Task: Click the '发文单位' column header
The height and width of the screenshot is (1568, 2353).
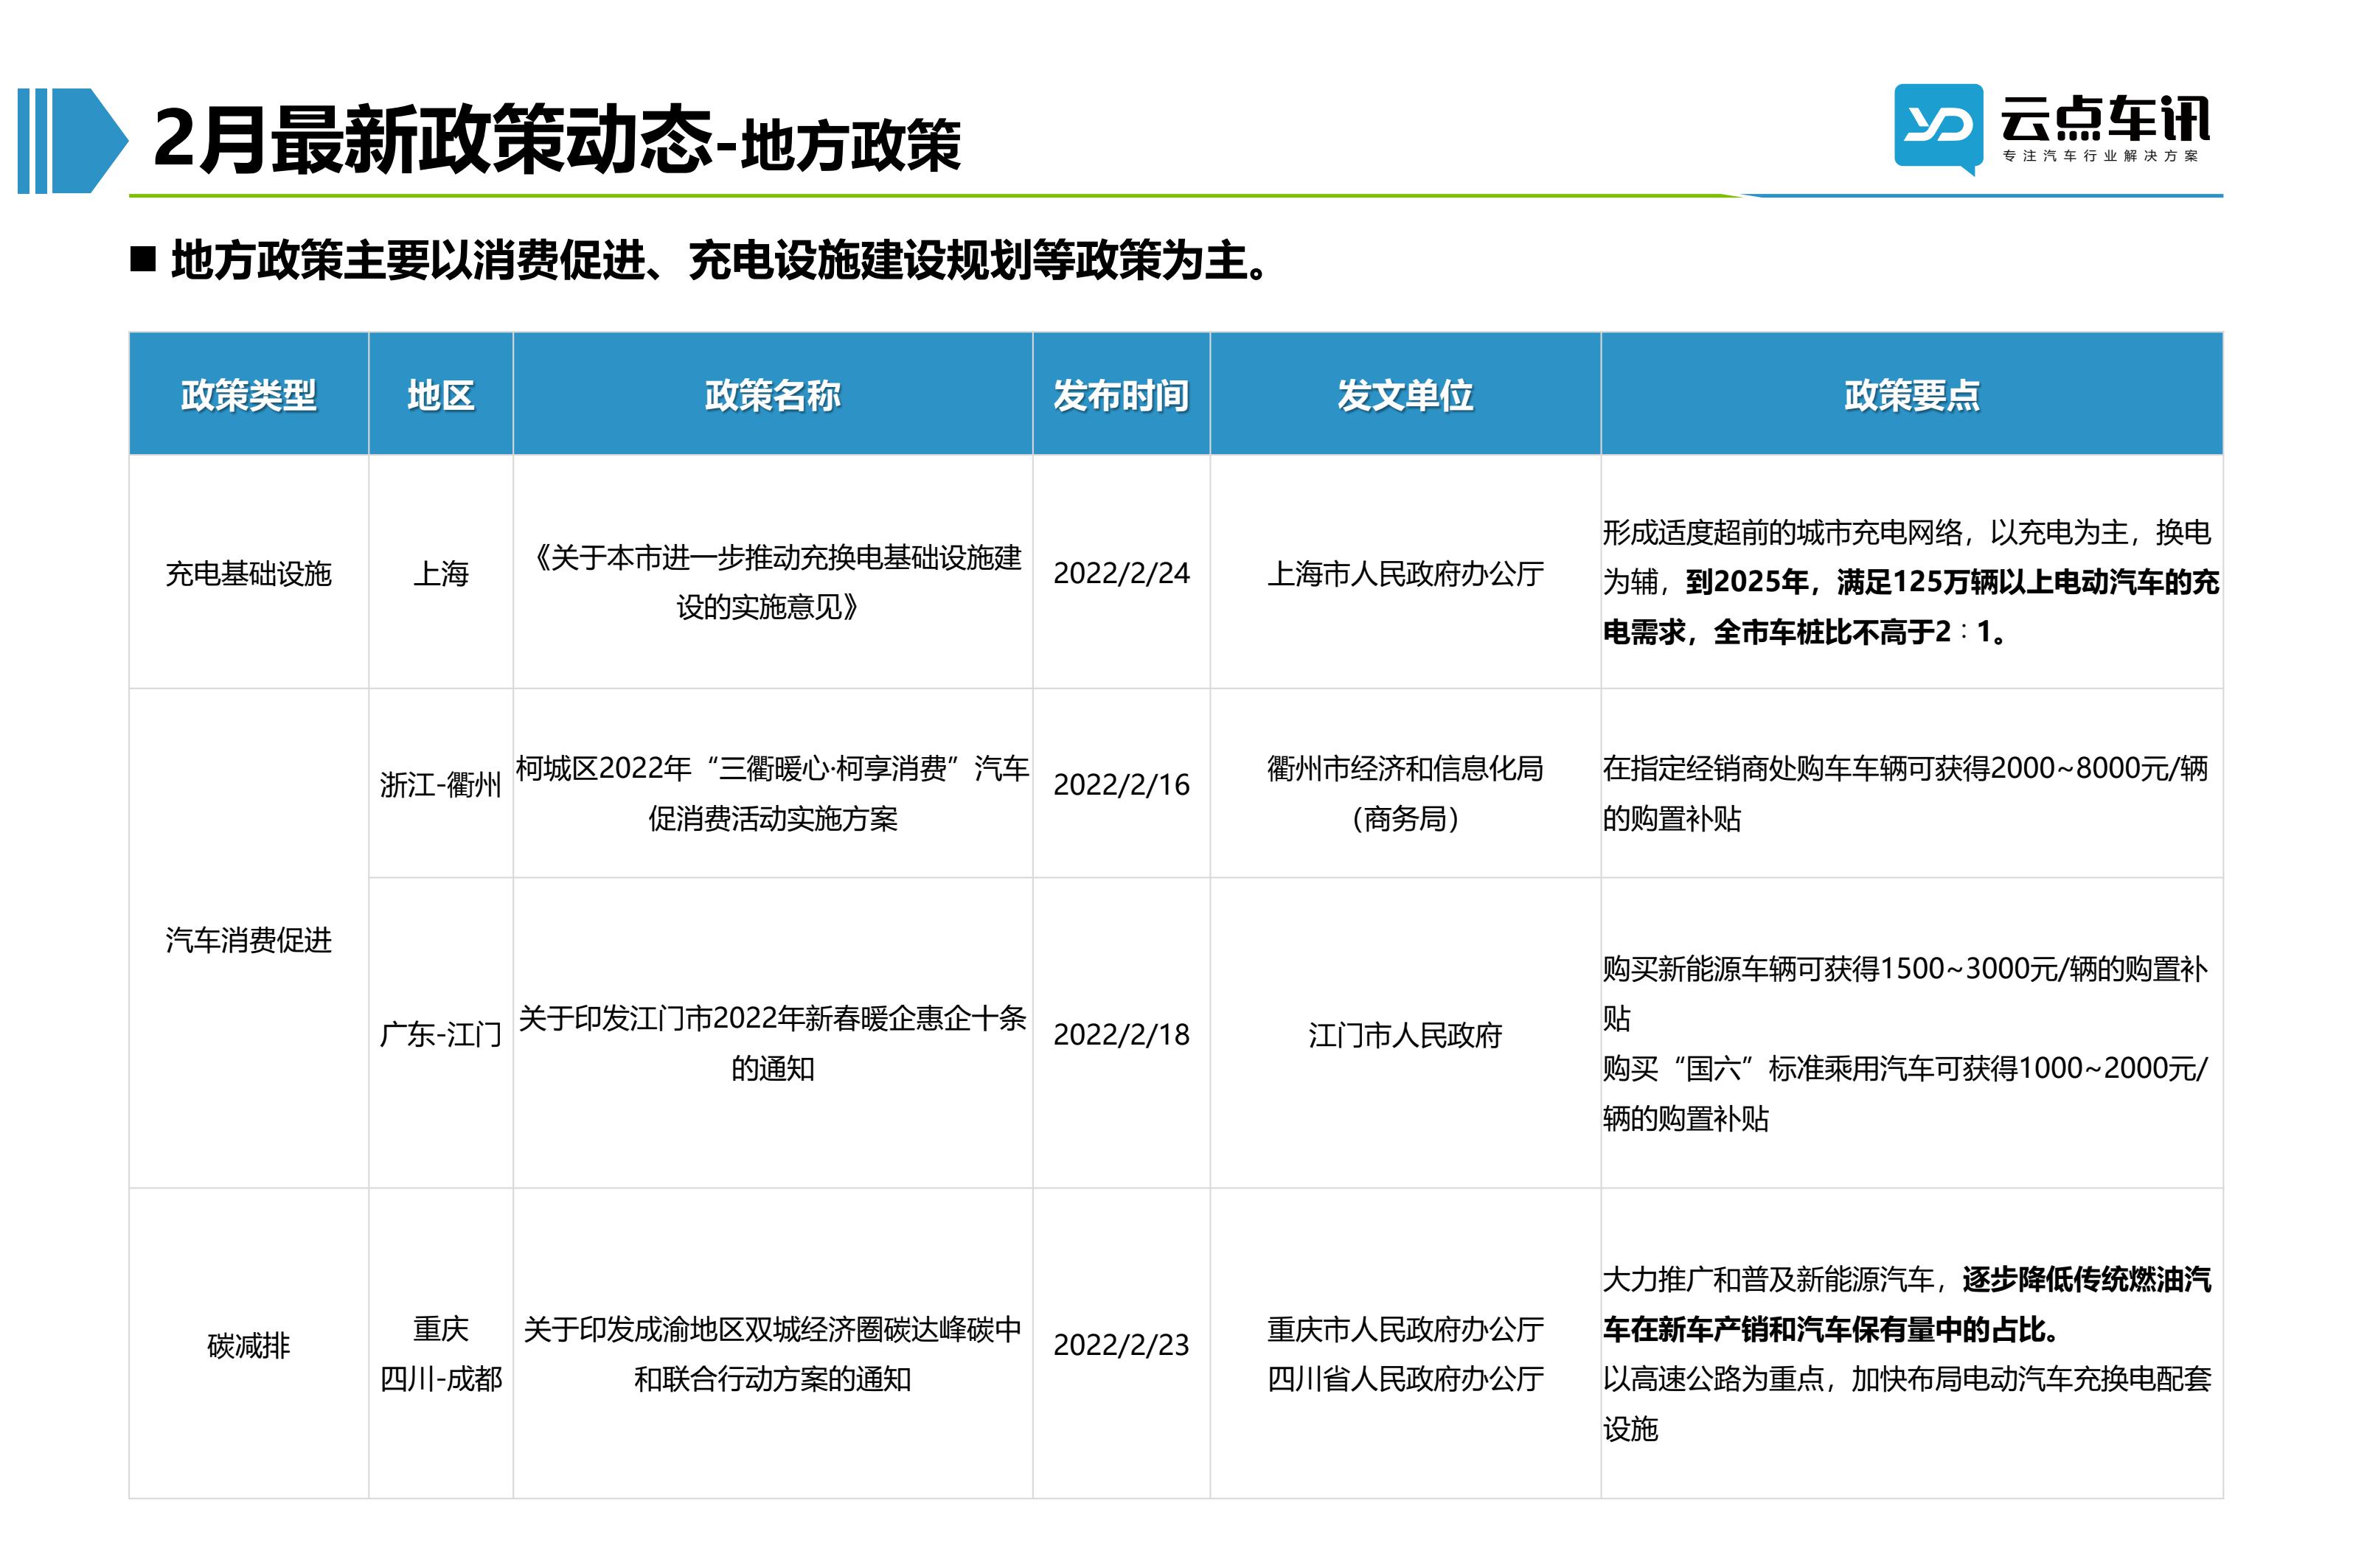Action: (x=1405, y=395)
